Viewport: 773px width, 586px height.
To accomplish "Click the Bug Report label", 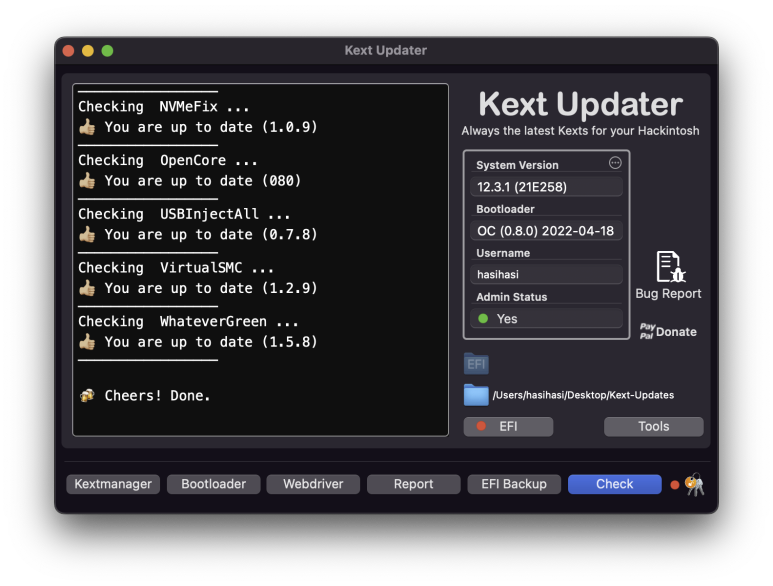I will pyautogui.click(x=668, y=294).
